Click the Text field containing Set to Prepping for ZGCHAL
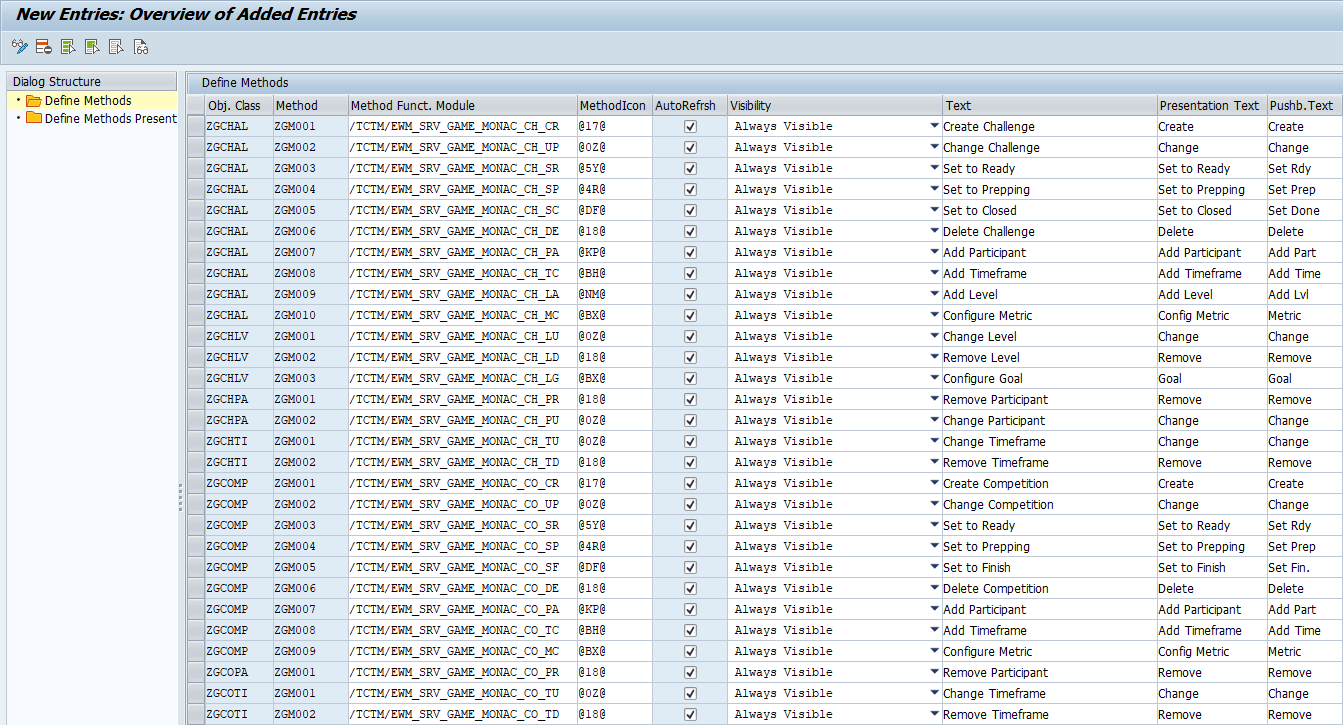The height and width of the screenshot is (725, 1343). pyautogui.click(x=1048, y=190)
